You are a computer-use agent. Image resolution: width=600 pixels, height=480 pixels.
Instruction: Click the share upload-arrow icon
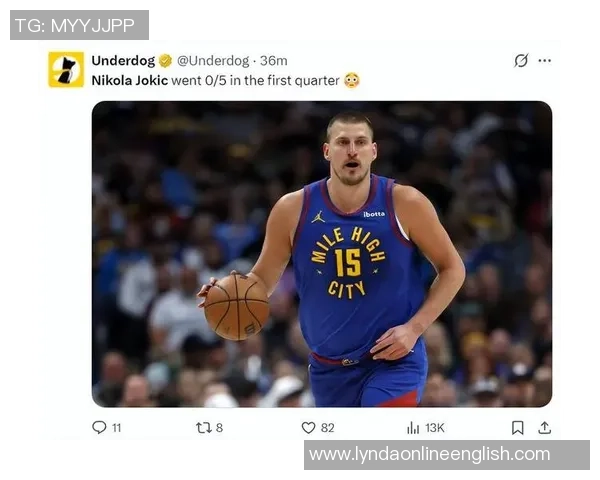[x=544, y=427]
